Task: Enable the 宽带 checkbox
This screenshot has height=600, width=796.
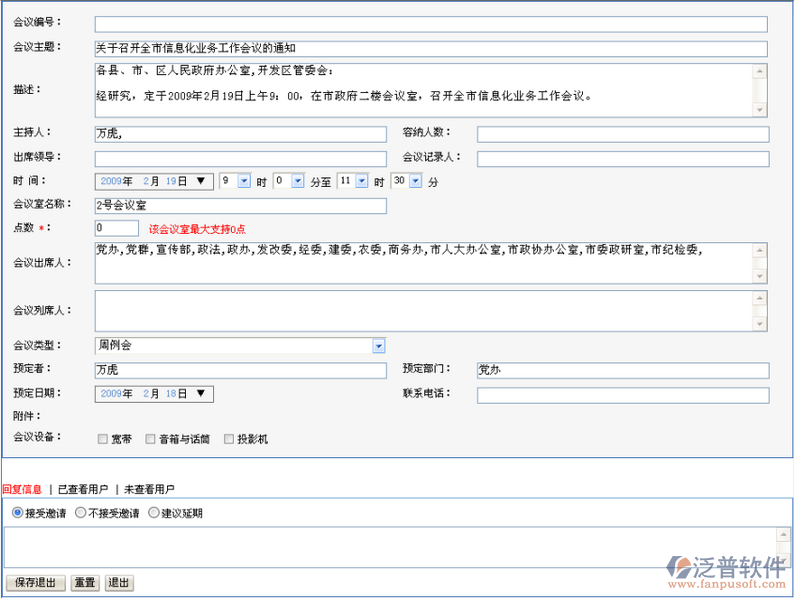Action: (103, 439)
